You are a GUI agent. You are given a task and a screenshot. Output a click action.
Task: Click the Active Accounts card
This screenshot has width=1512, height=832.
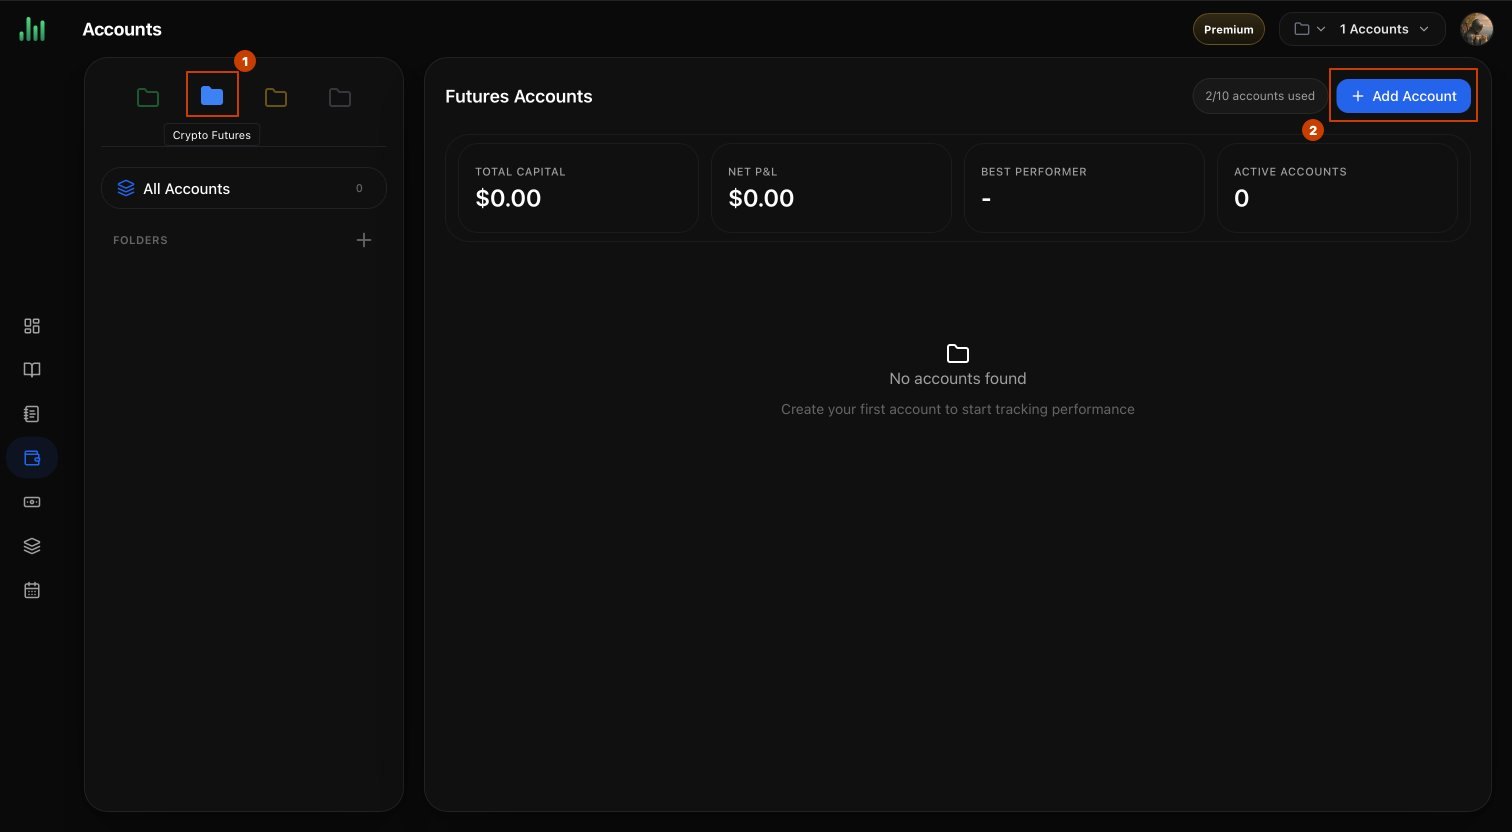tap(1337, 188)
